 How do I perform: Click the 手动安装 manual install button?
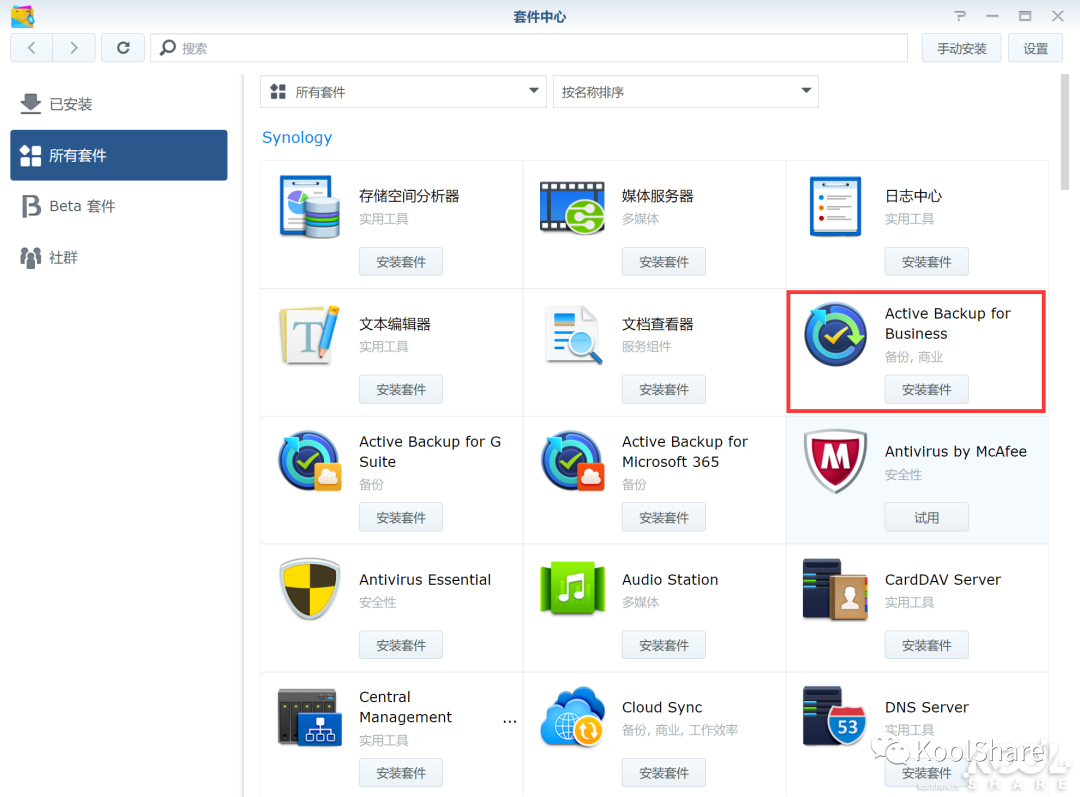[962, 48]
